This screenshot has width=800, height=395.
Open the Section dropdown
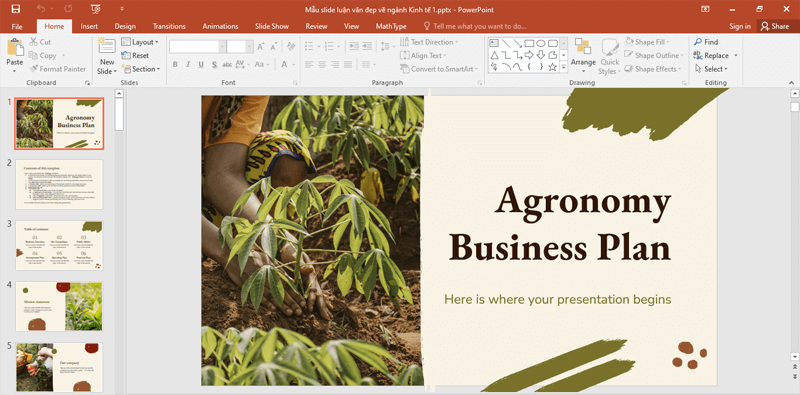coord(141,69)
